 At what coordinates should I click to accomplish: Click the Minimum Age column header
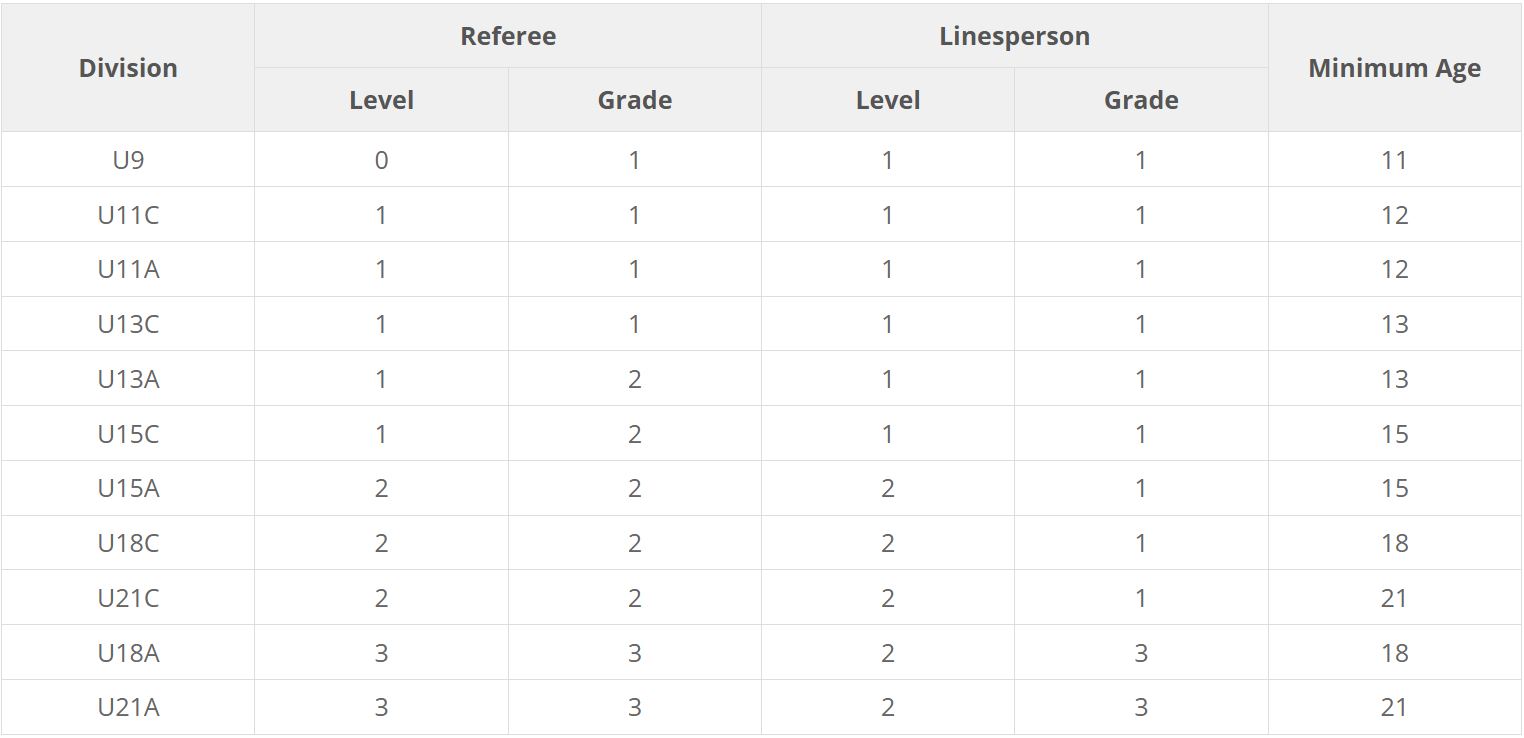tap(1394, 68)
